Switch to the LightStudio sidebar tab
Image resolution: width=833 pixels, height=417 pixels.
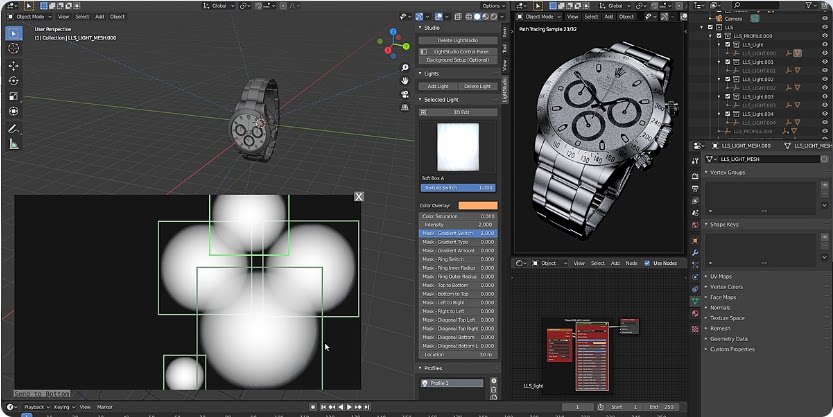tap(505, 89)
